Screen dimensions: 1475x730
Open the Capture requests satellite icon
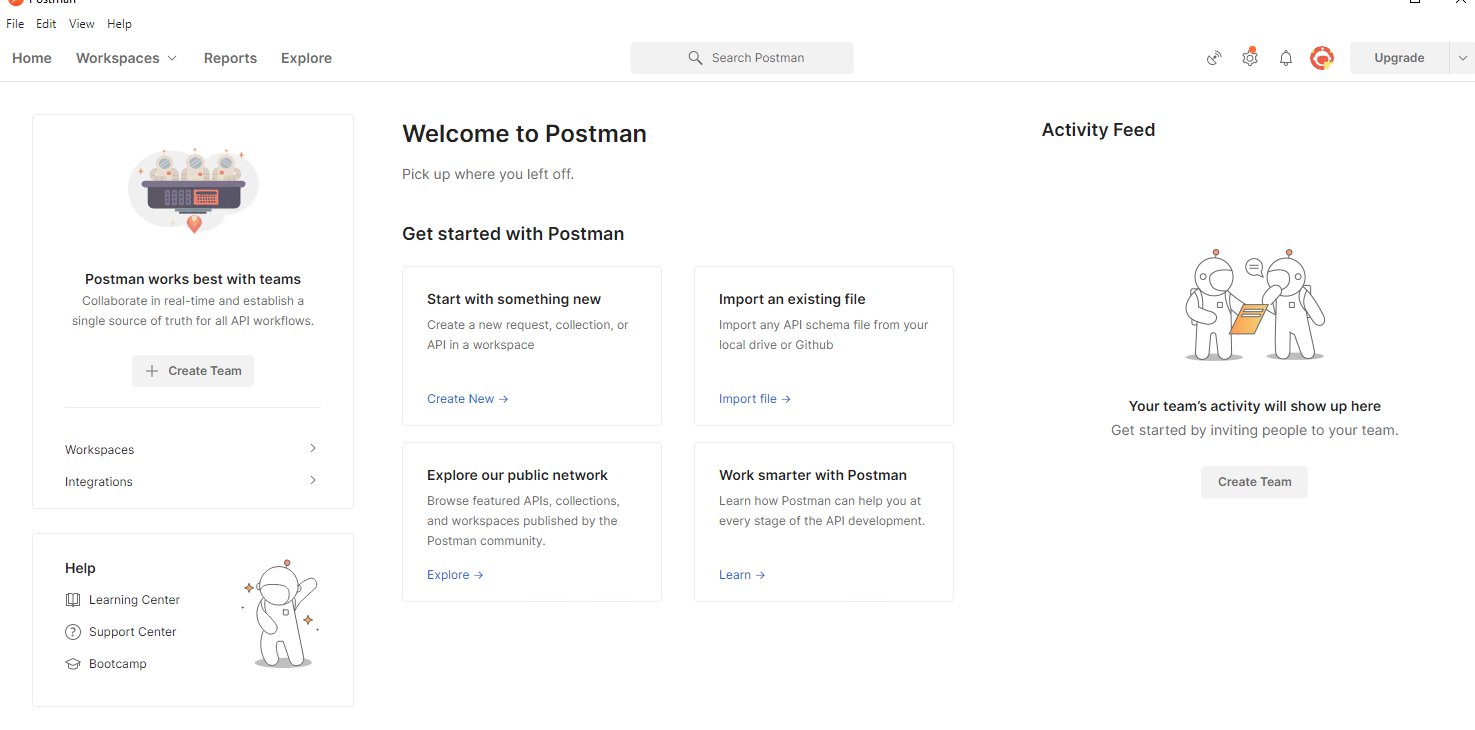click(1213, 58)
